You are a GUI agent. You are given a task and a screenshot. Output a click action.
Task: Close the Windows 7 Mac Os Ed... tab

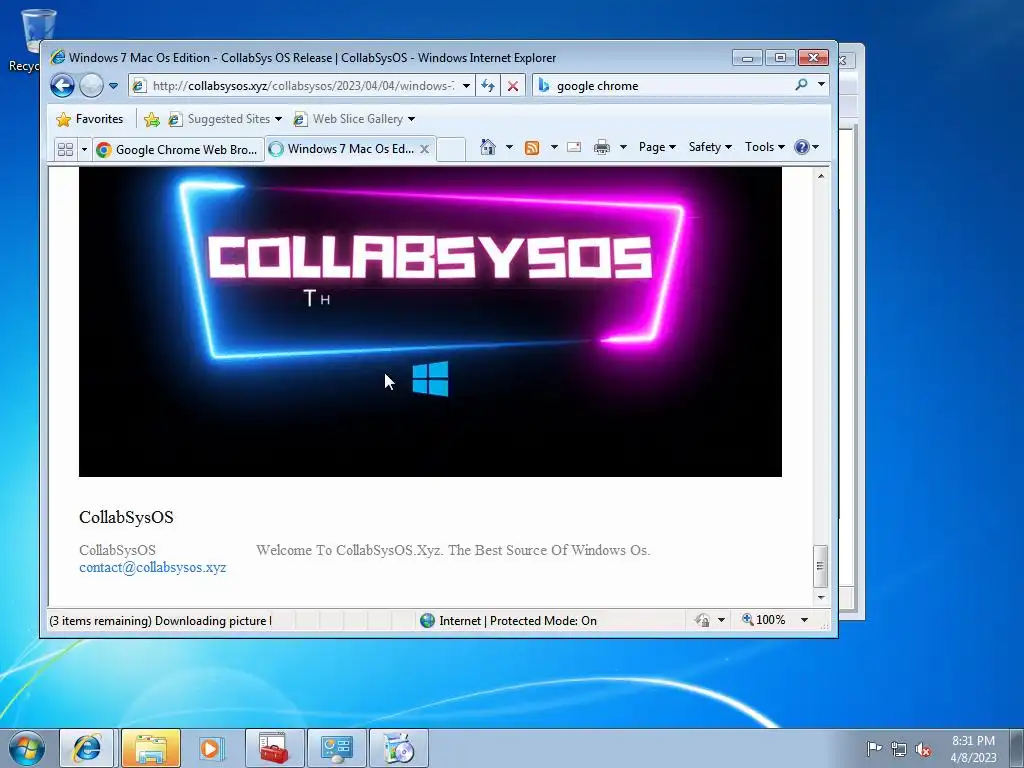coord(424,149)
